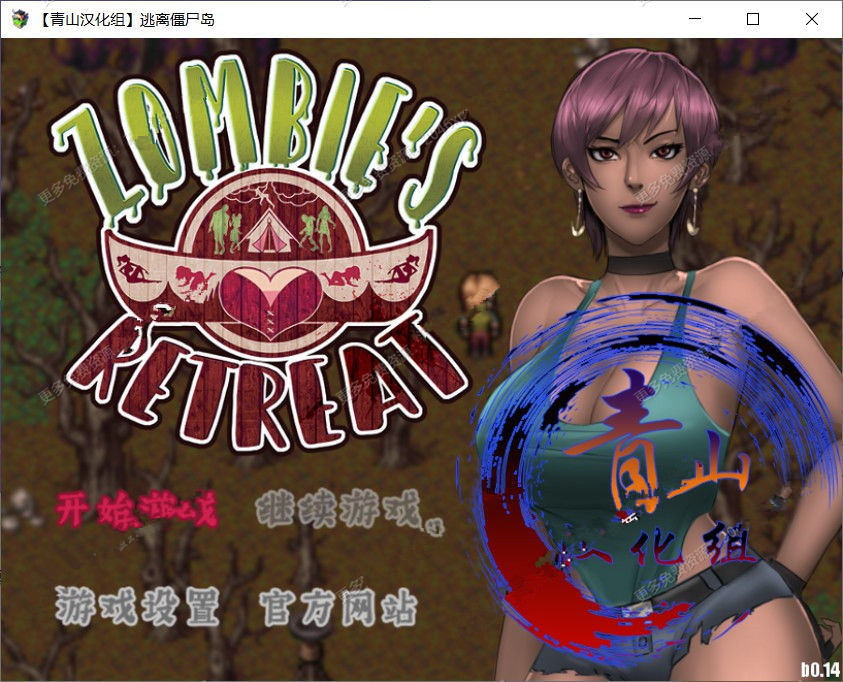Minimize the game window
This screenshot has height=682, width=843.
pos(695,19)
